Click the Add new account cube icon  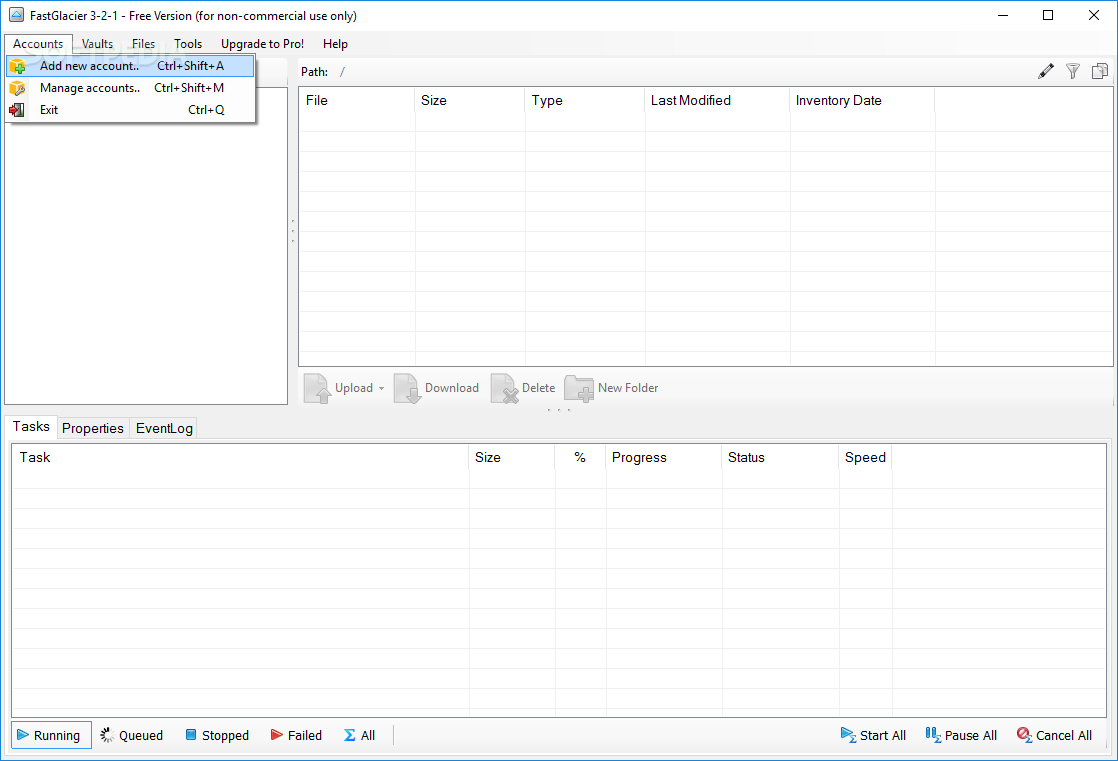point(17,66)
